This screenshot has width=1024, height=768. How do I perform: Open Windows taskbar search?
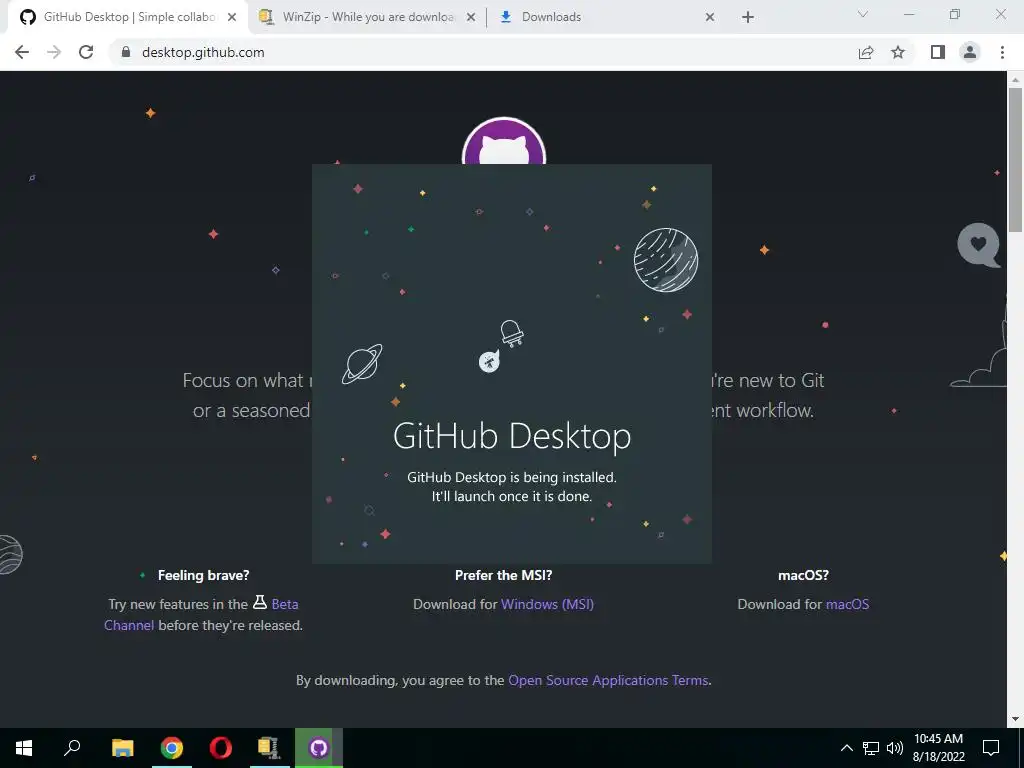click(72, 748)
